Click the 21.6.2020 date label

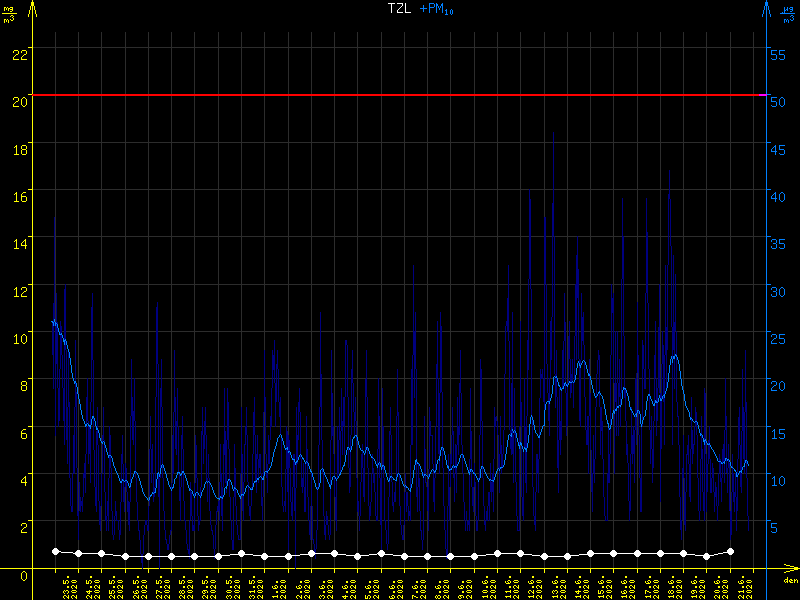[743, 585]
